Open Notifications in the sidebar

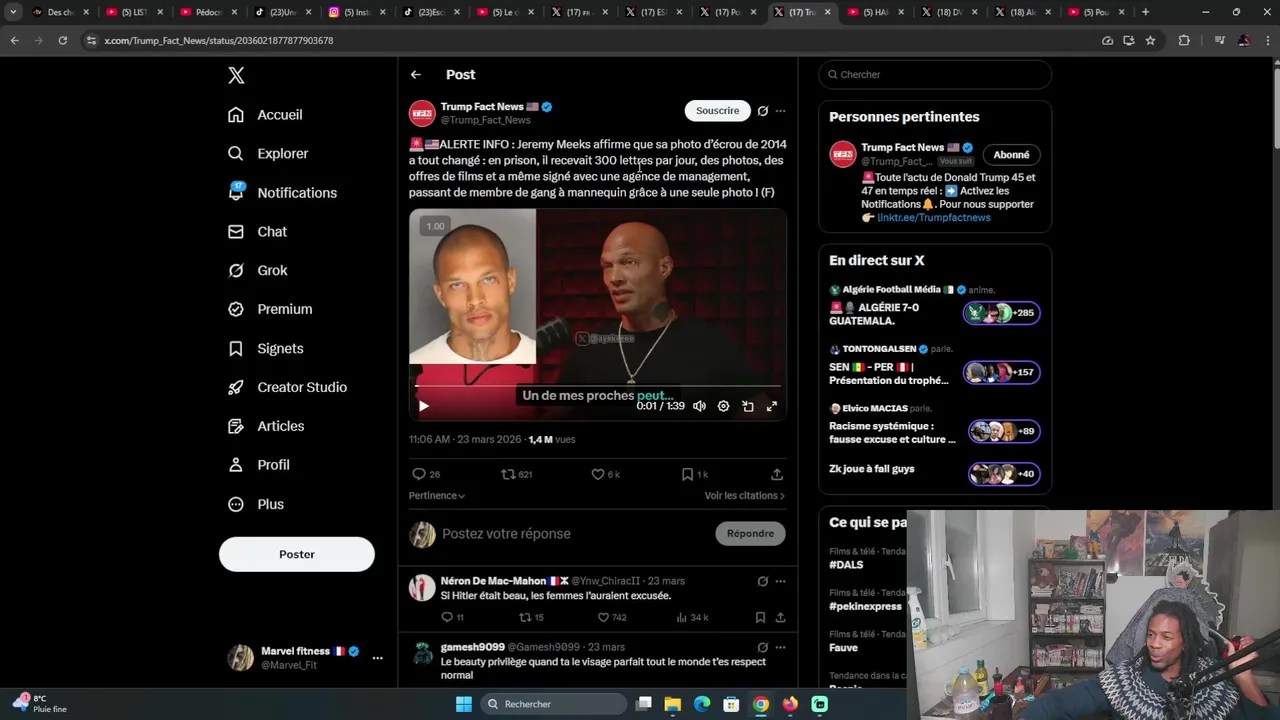pos(282,192)
